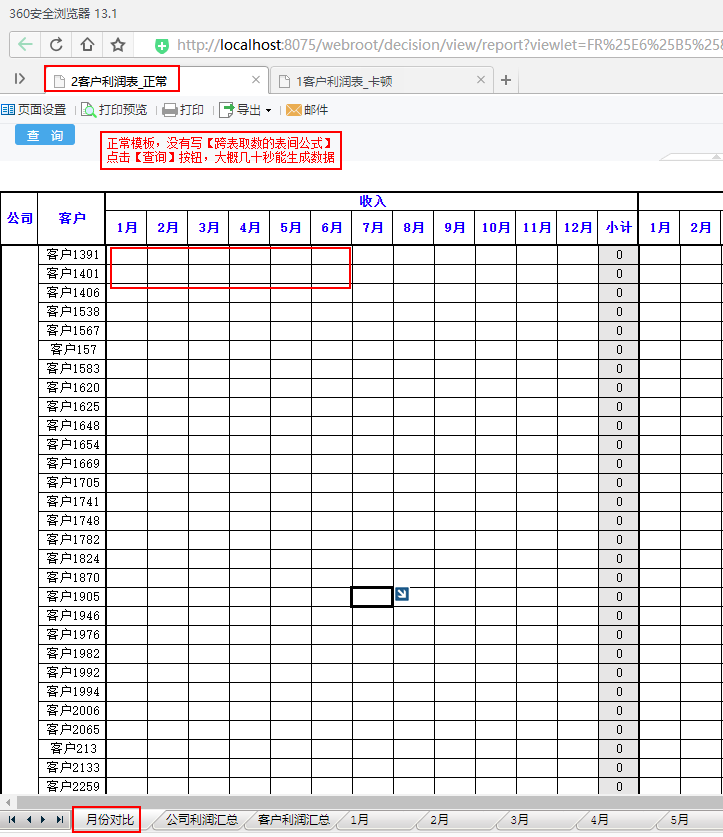Viewport: 723px width, 837px height.
Task: Click the 7月 header under 收入
Action: tap(372, 228)
